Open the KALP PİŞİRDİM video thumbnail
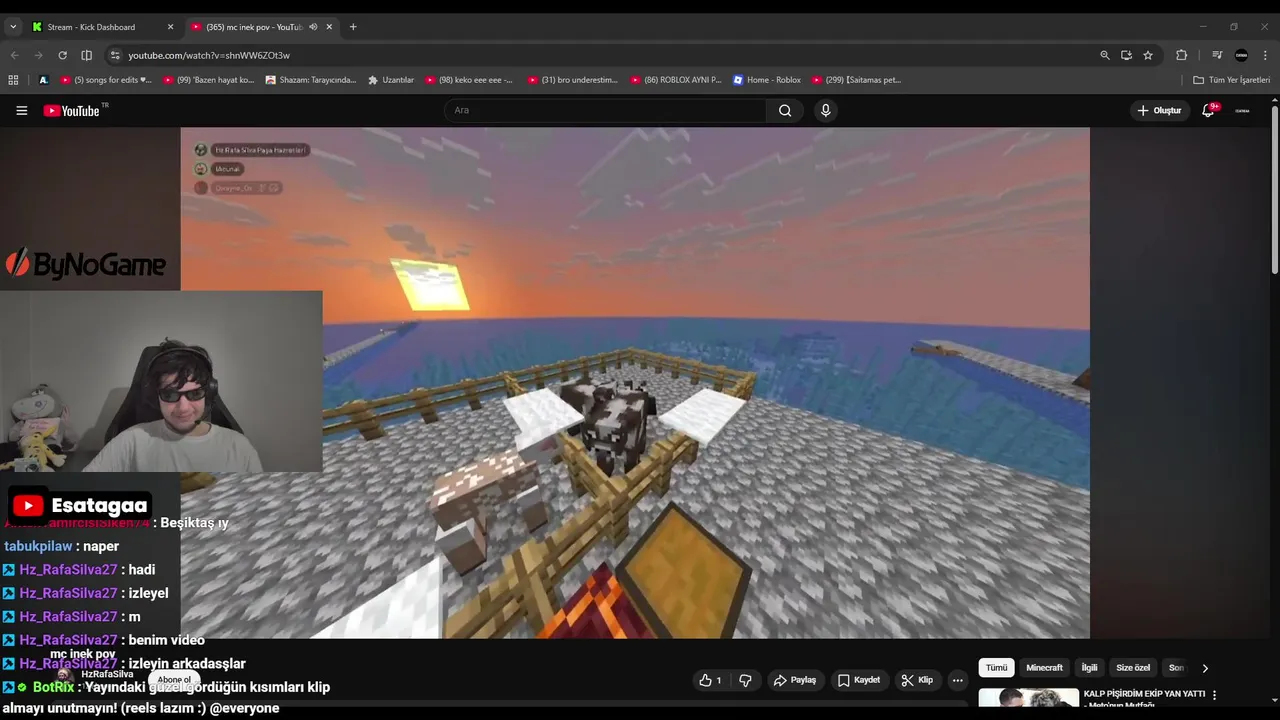 tap(1028, 699)
